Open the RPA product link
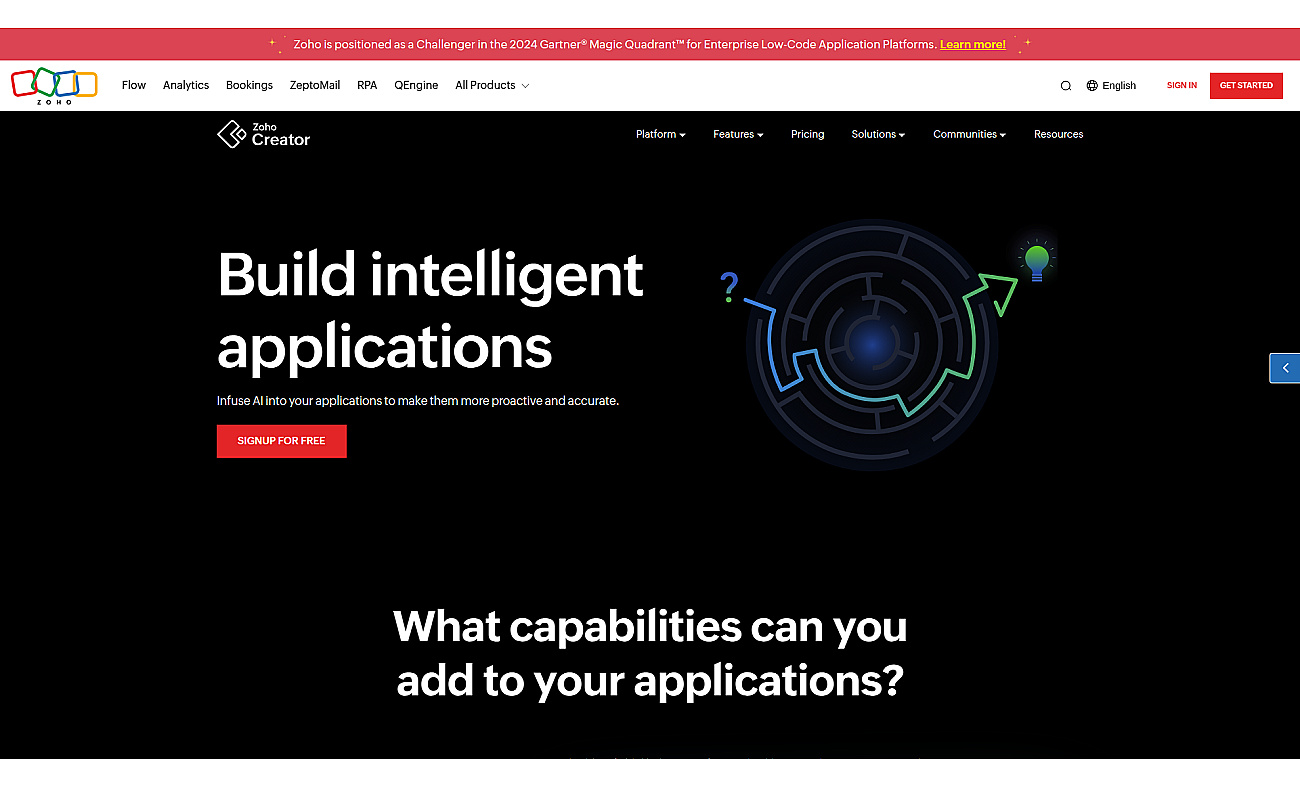This screenshot has height=788, width=1300. click(367, 85)
